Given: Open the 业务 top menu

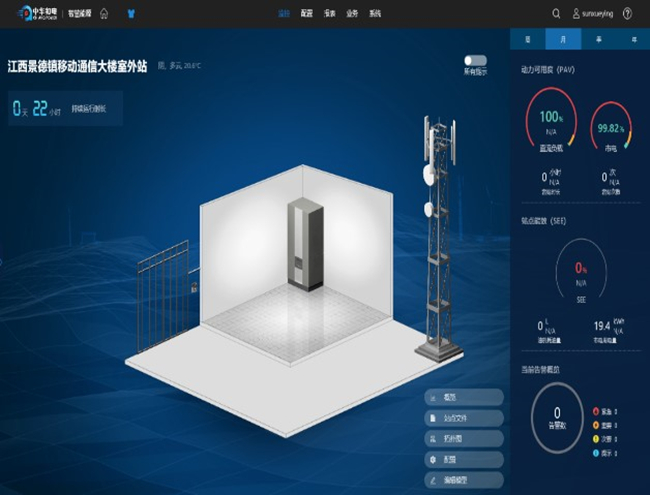Looking at the screenshot, I should click(352, 14).
